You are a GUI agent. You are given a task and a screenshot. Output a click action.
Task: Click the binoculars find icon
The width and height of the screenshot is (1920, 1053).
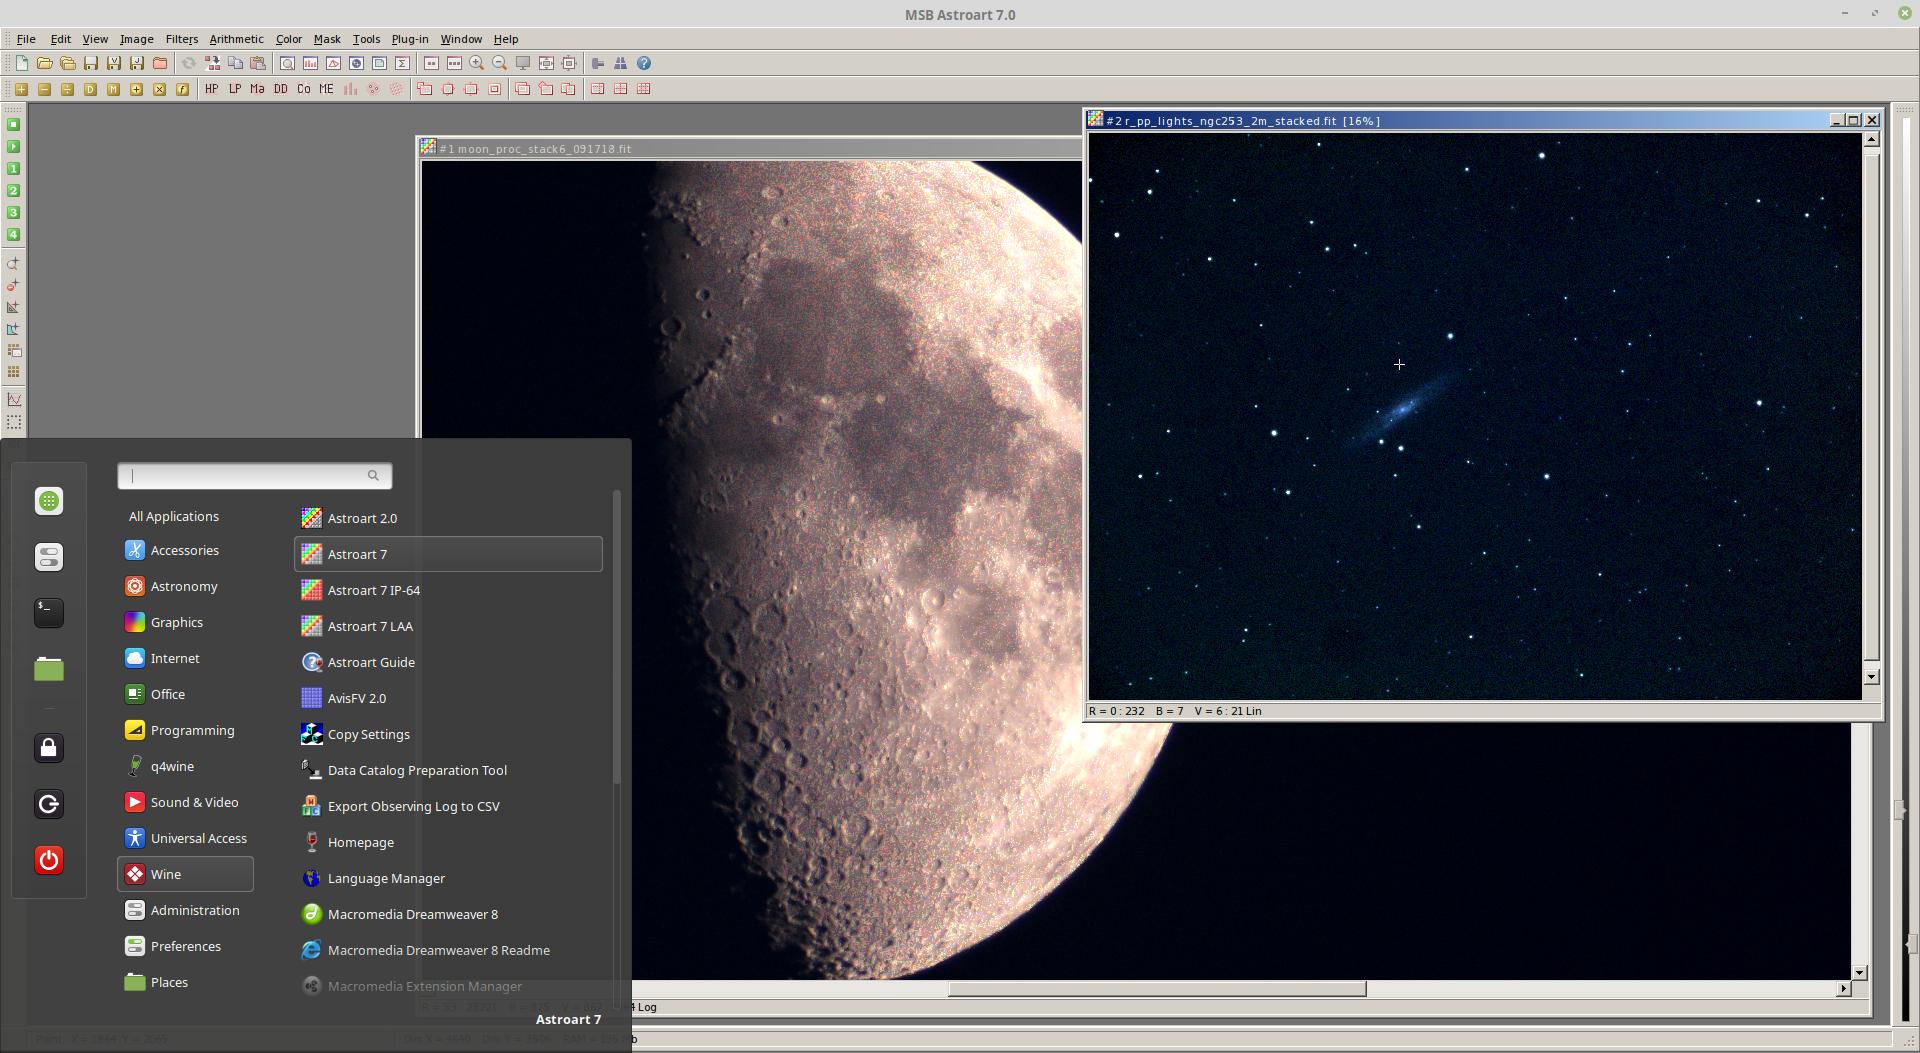(x=620, y=63)
